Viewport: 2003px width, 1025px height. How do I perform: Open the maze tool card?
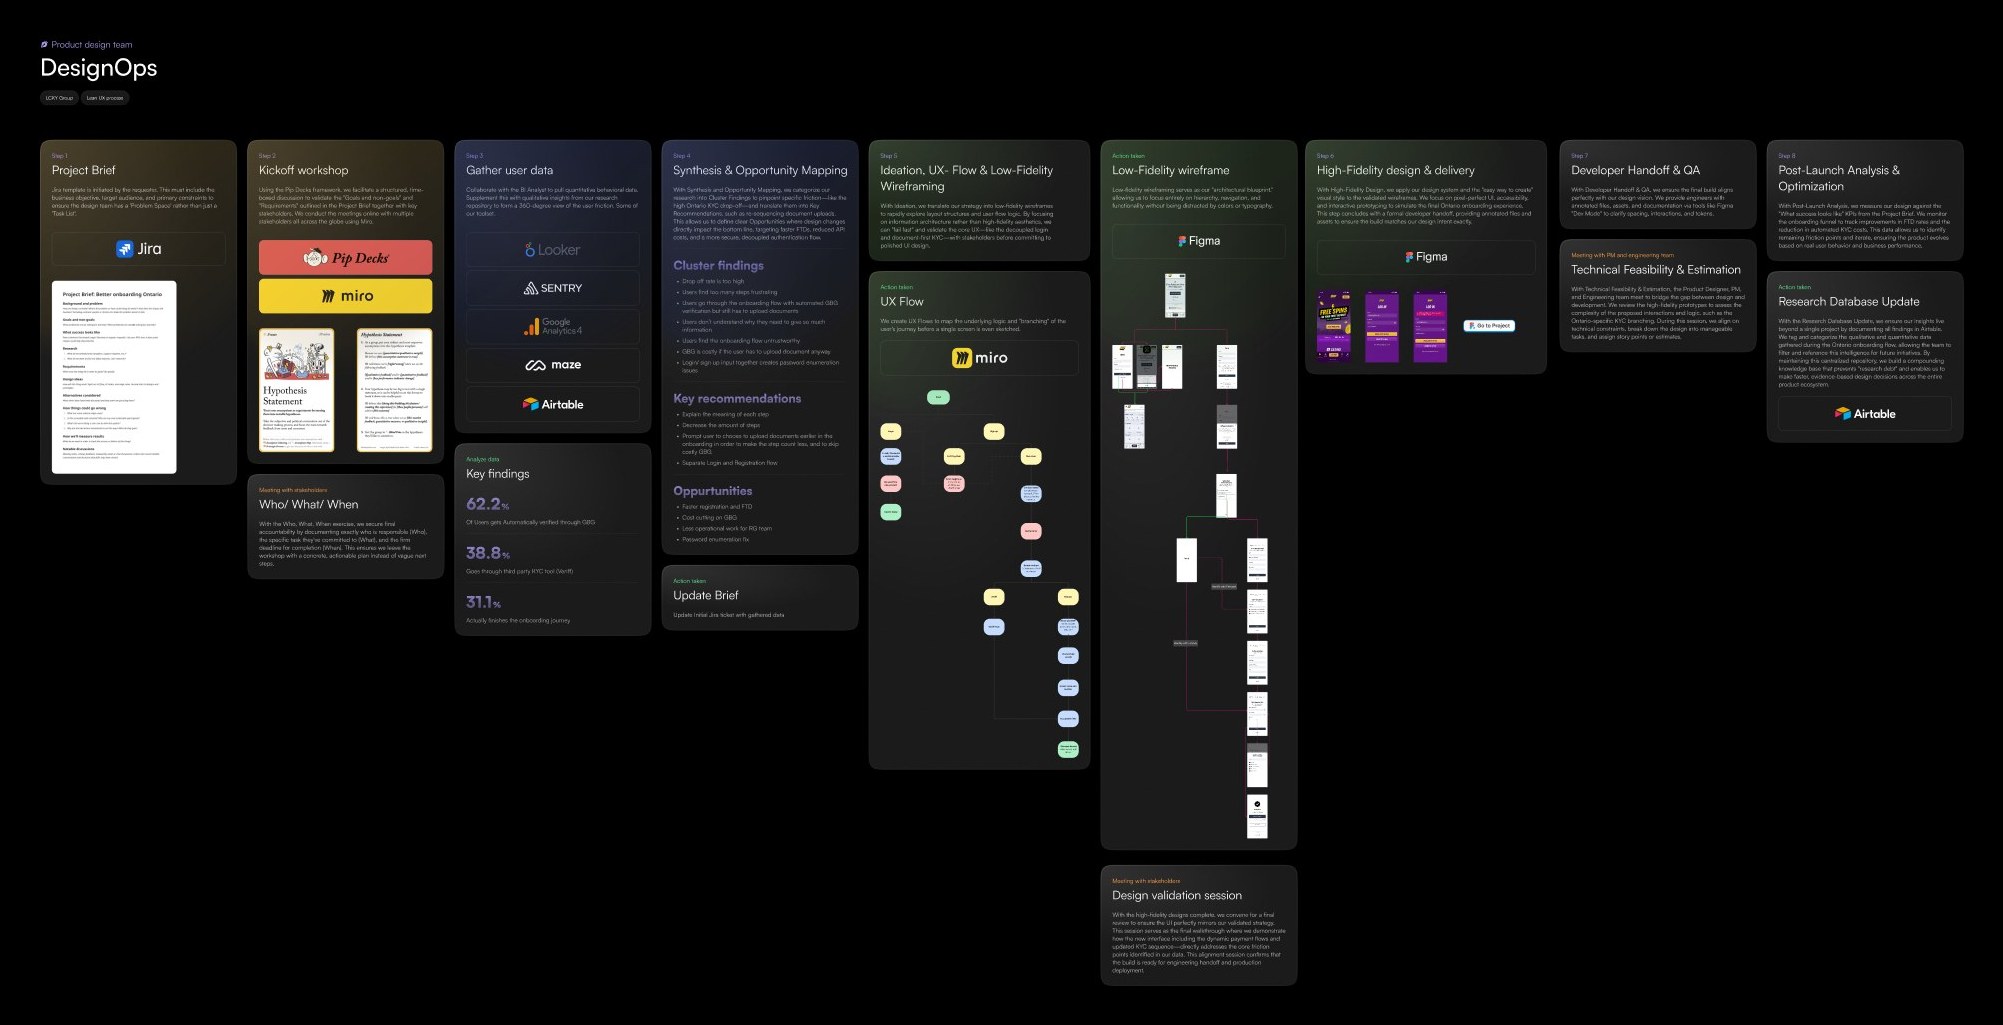click(552, 365)
